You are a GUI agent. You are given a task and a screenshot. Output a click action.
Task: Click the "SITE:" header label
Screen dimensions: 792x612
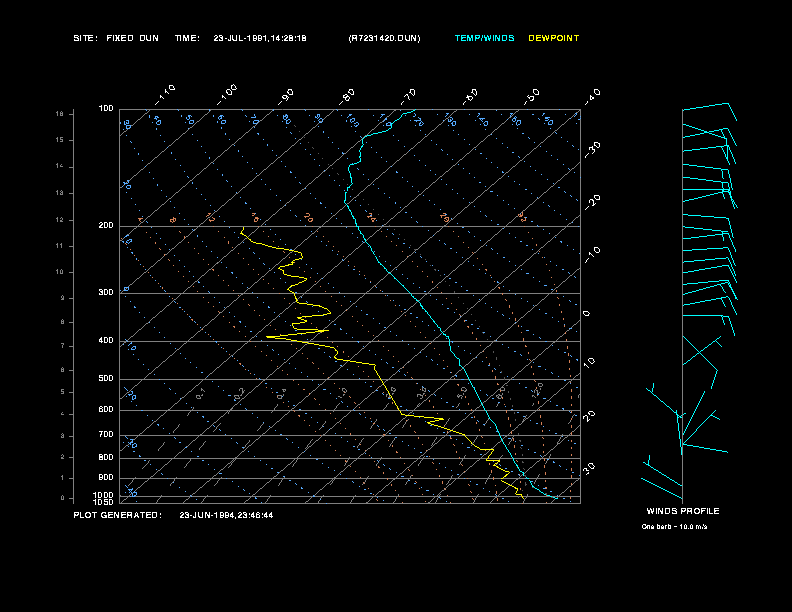85,38
